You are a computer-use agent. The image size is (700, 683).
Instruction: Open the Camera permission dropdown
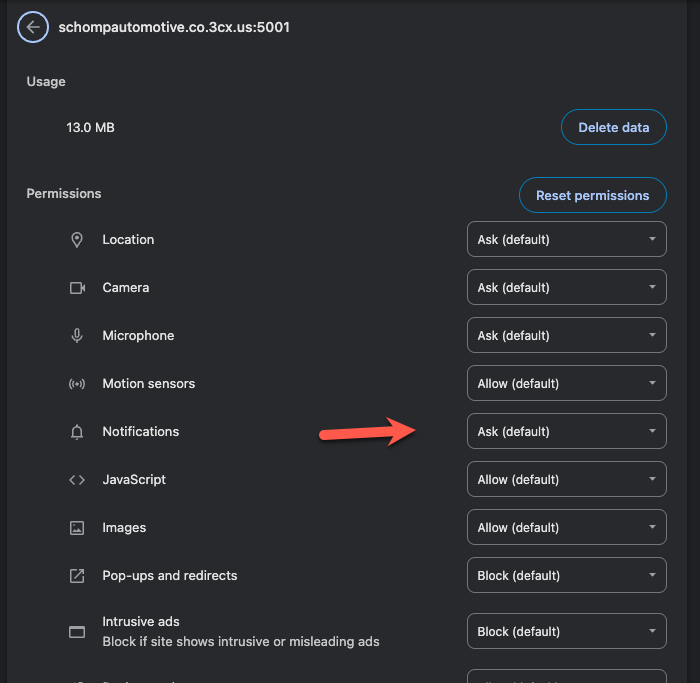click(566, 288)
